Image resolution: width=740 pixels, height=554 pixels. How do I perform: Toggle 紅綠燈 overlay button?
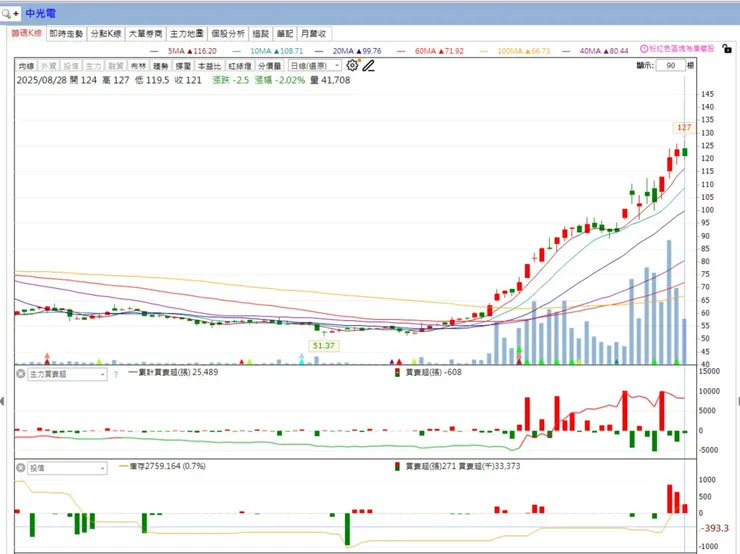240,66
